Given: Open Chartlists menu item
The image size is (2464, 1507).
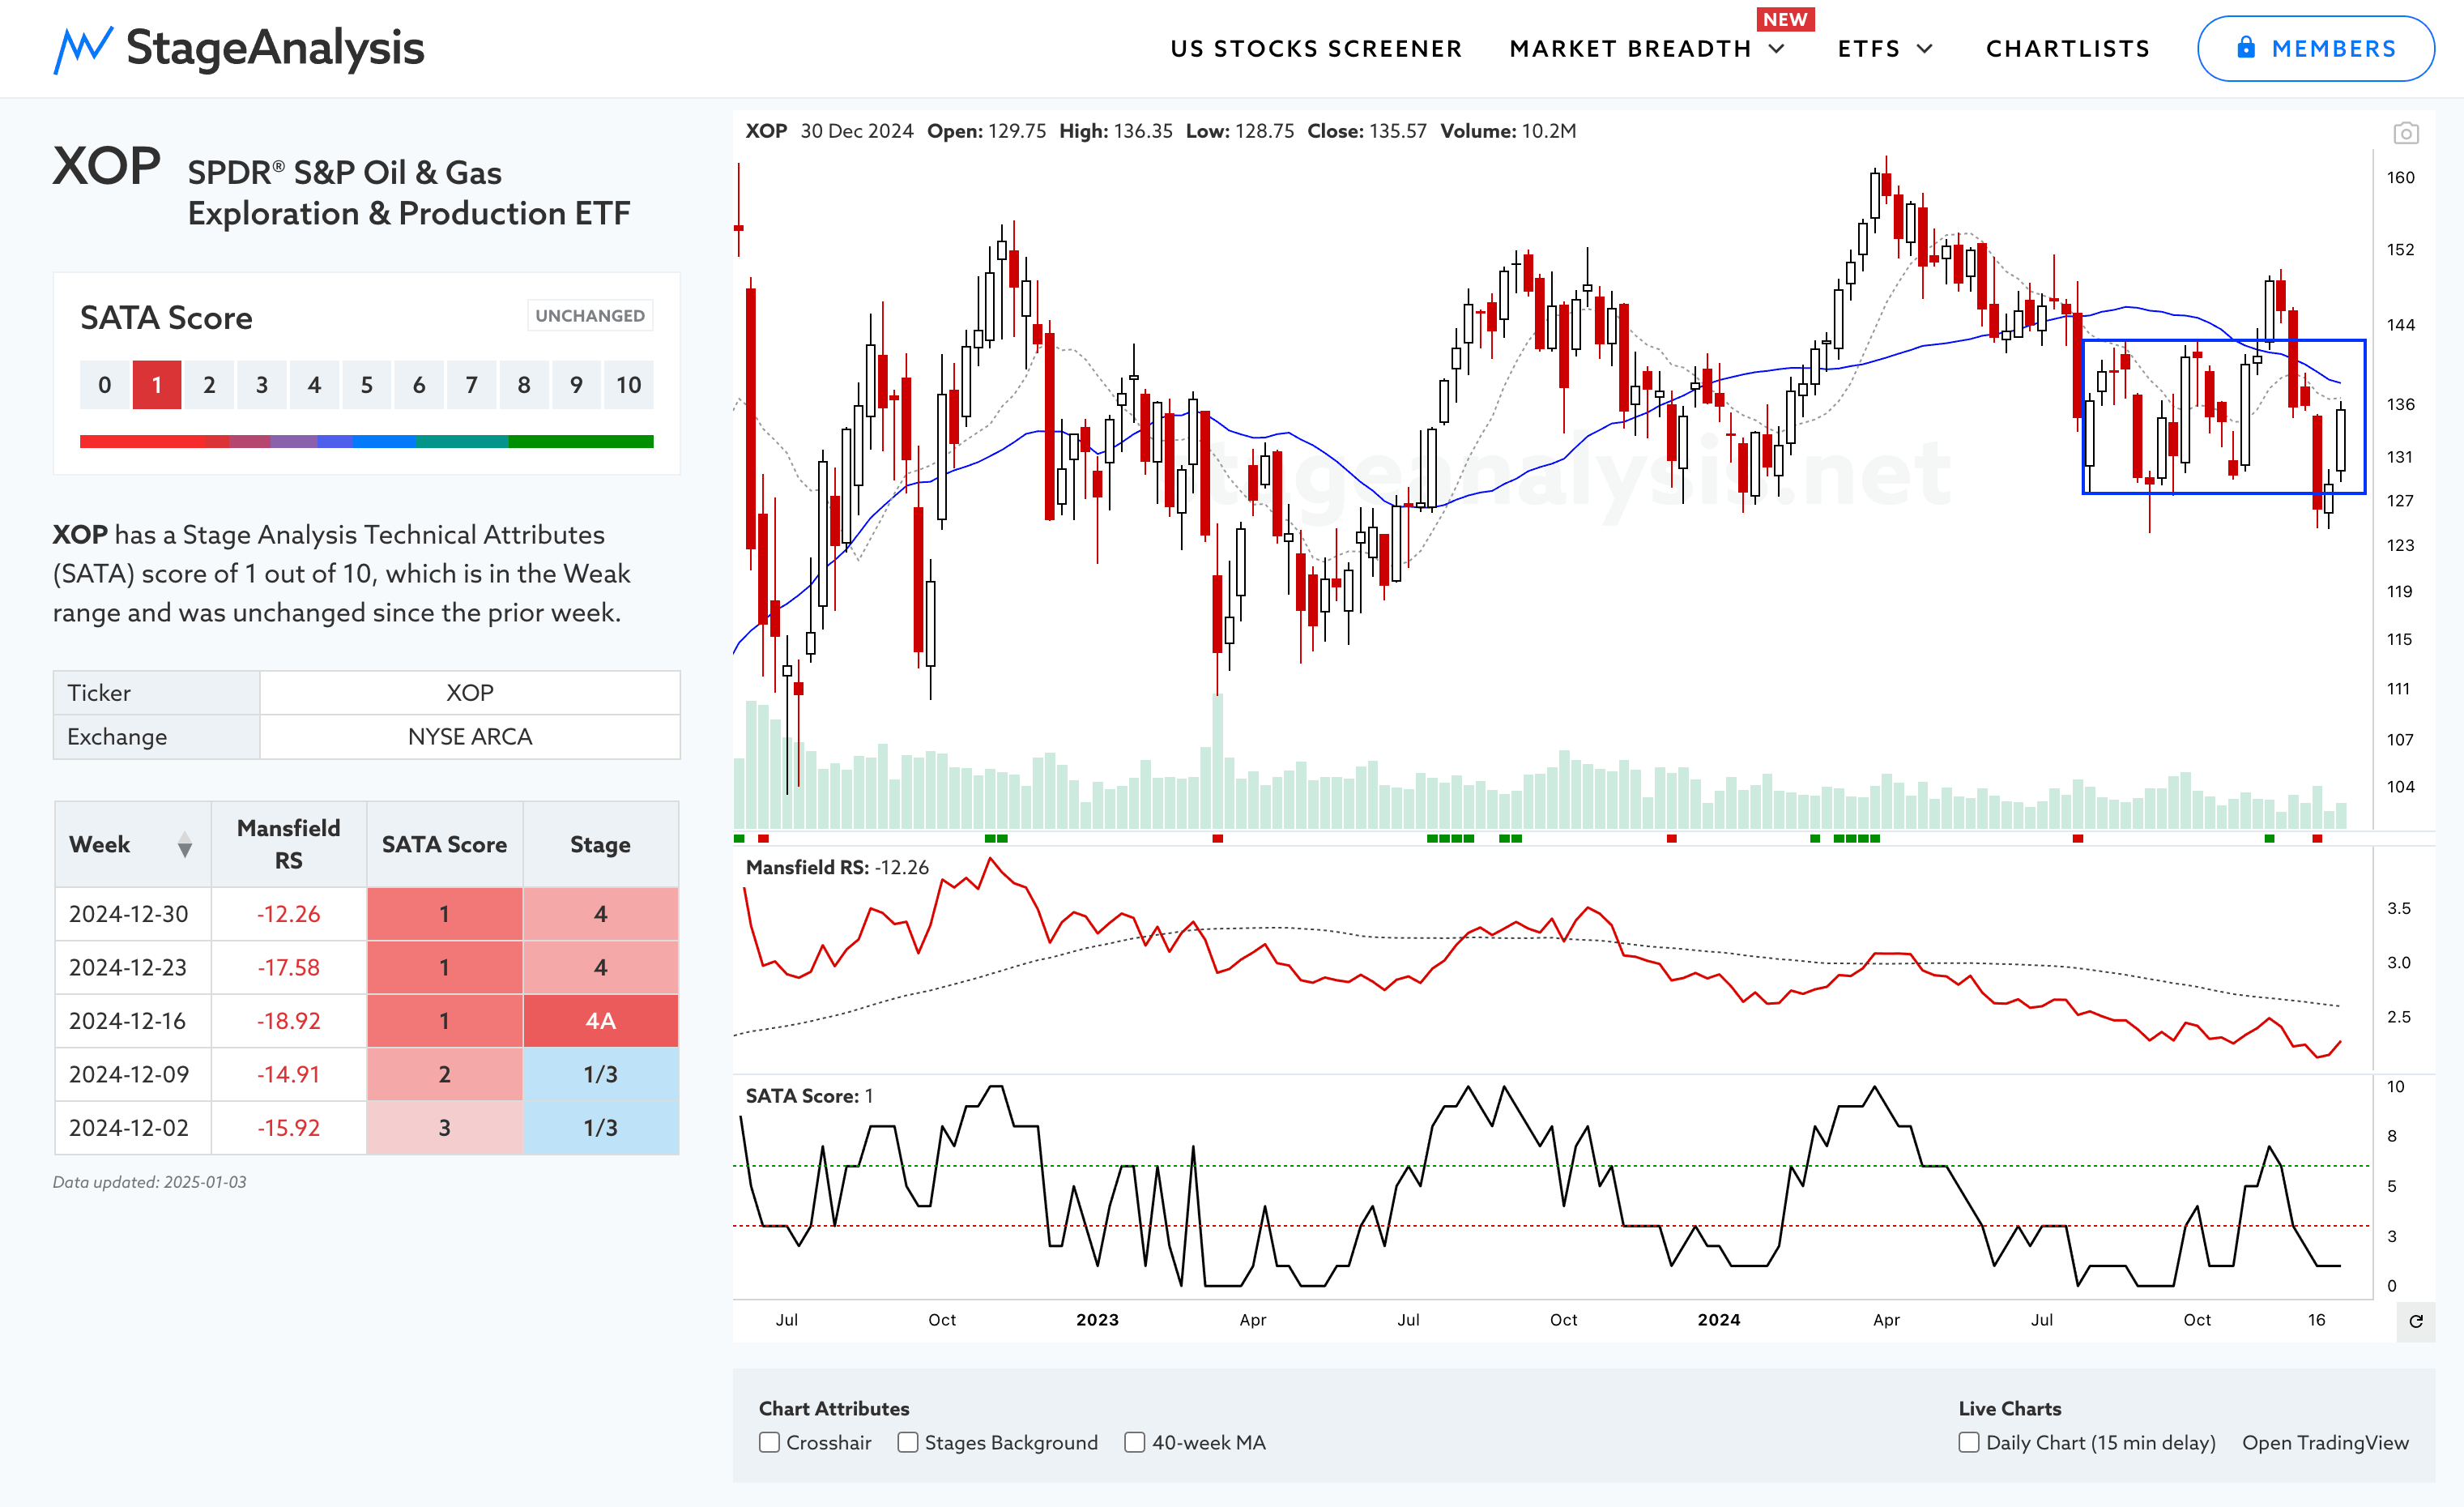Looking at the screenshot, I should [2067, 49].
